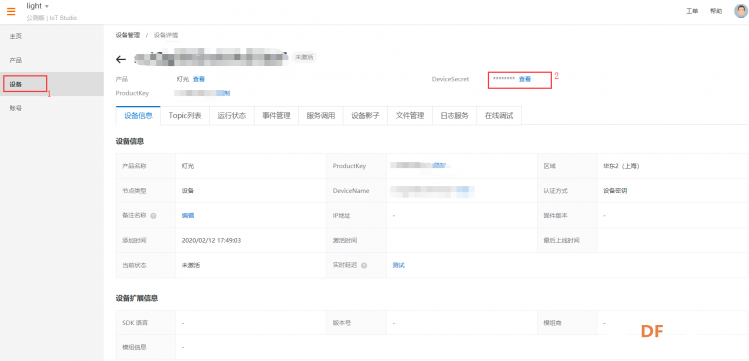The width and height of the screenshot is (749, 361).
Task: Click the 设备管理 breadcrumb
Action: pos(128,35)
